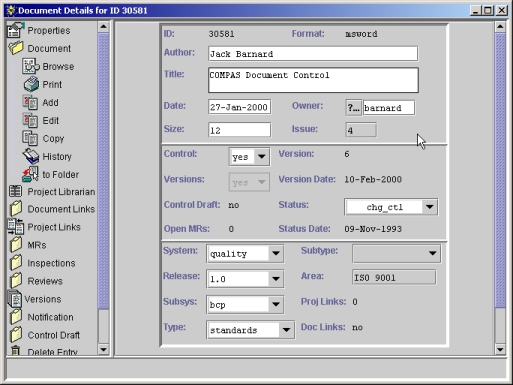The height and width of the screenshot is (385, 513).
Task: Select the Edit document icon
Action: point(30,120)
